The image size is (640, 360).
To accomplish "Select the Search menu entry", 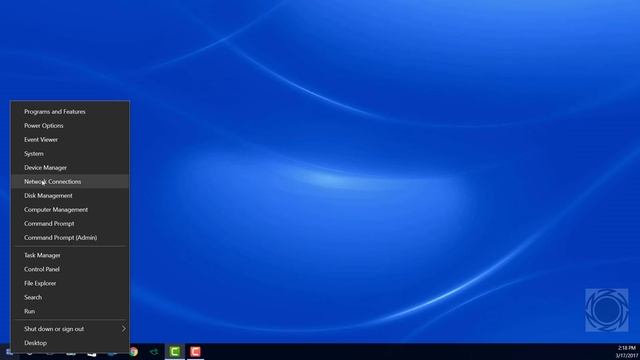I will point(70,297).
